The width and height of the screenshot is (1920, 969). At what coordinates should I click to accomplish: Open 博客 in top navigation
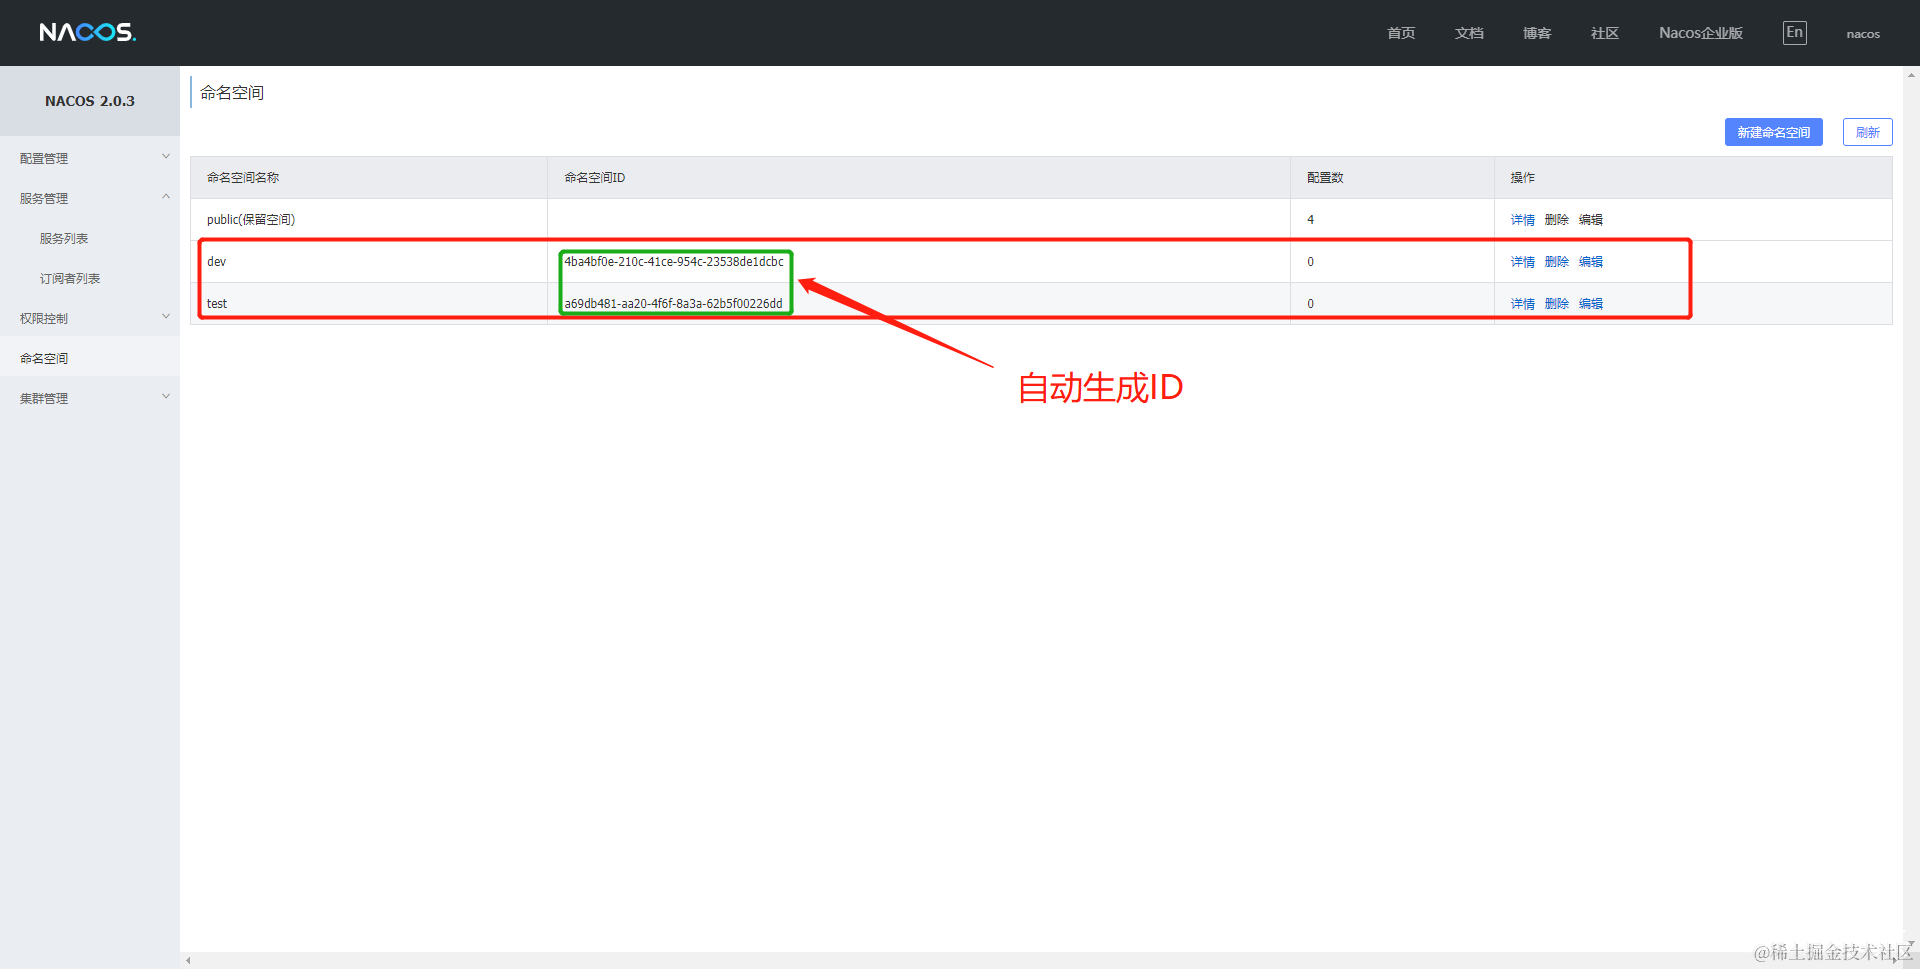(1537, 33)
